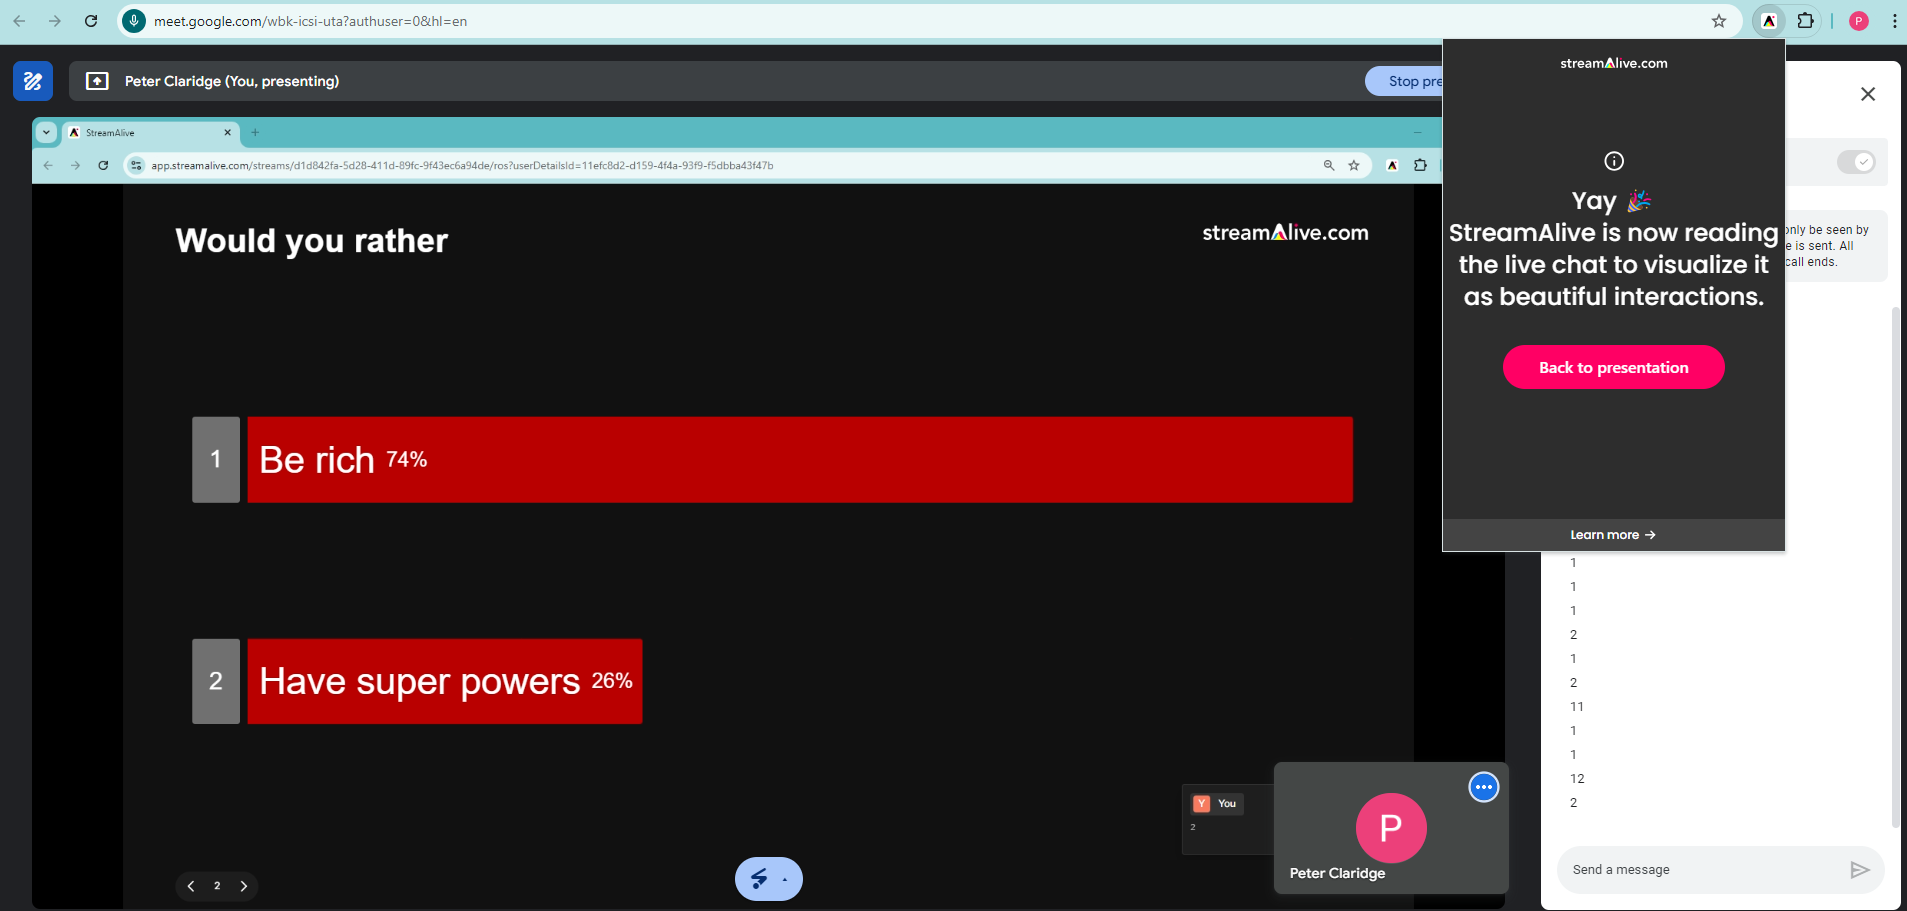
Task: Click the StreamAlive extension icon in shared browser
Action: (x=1392, y=166)
